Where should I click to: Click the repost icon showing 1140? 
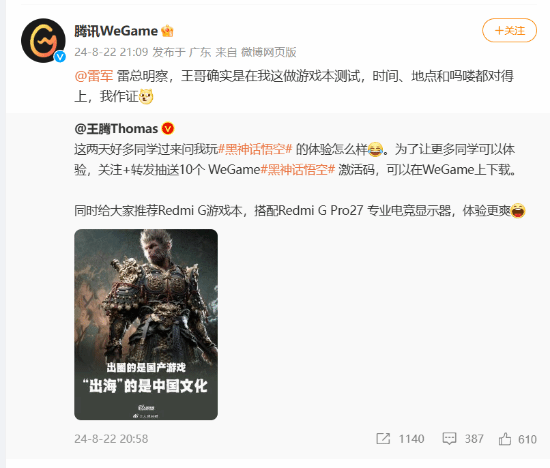[383, 439]
